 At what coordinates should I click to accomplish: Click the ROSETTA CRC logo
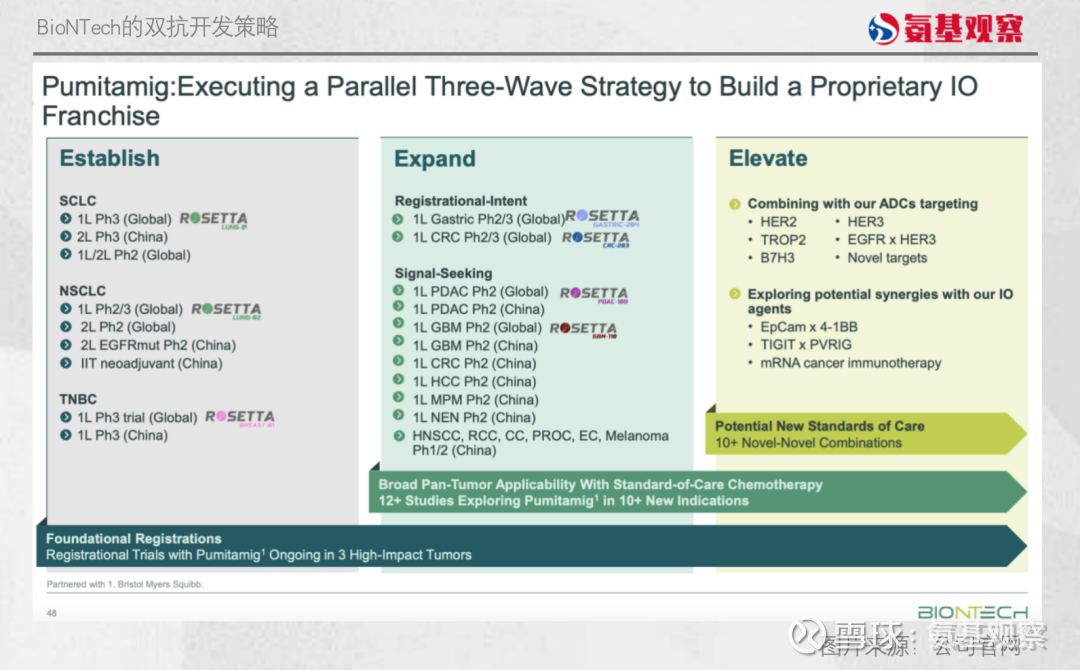pos(596,239)
